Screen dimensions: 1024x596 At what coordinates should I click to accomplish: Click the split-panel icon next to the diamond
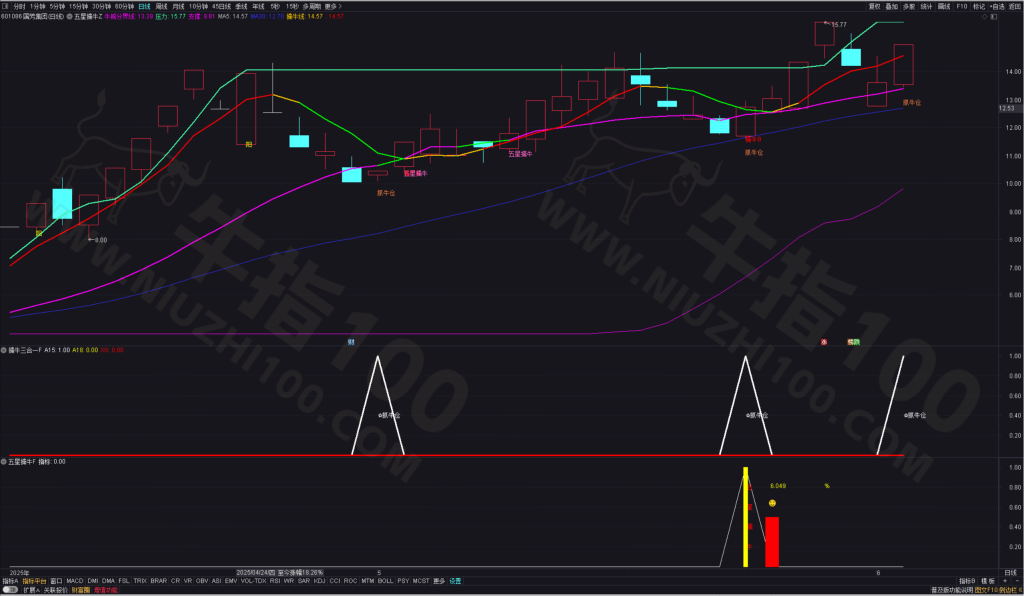pos(993,17)
